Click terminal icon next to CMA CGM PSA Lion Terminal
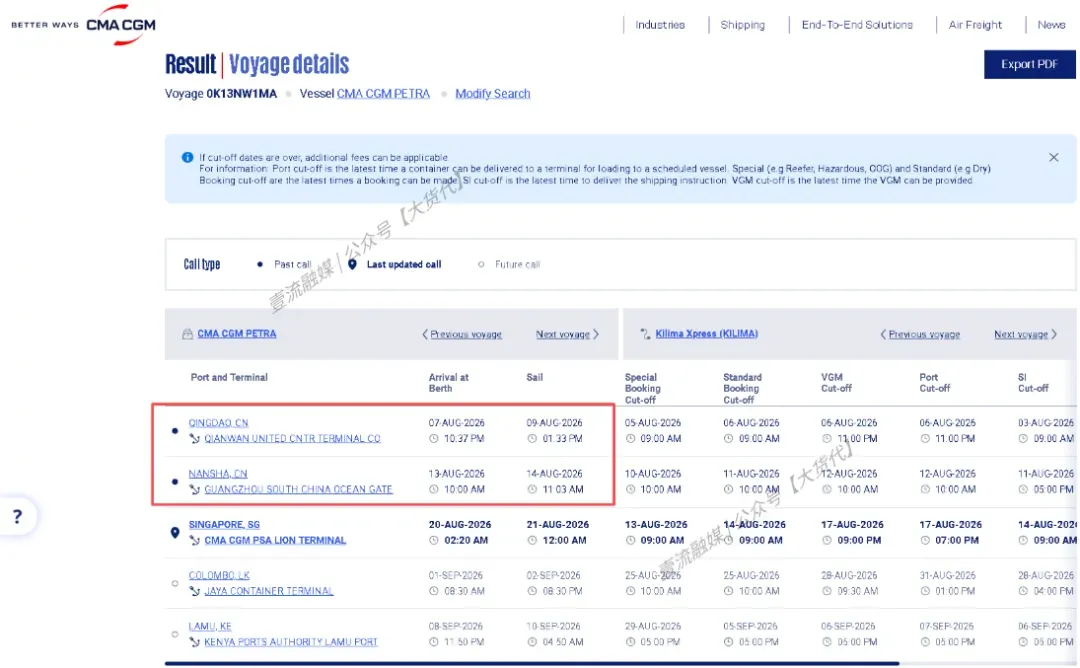Viewport: 1080px width, 668px height. coord(195,541)
